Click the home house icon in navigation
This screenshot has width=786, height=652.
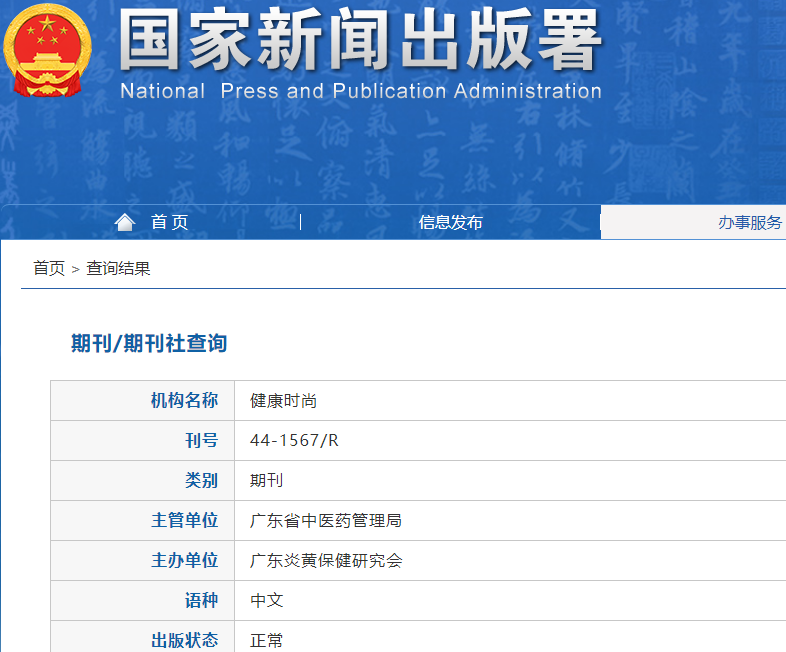[x=125, y=222]
